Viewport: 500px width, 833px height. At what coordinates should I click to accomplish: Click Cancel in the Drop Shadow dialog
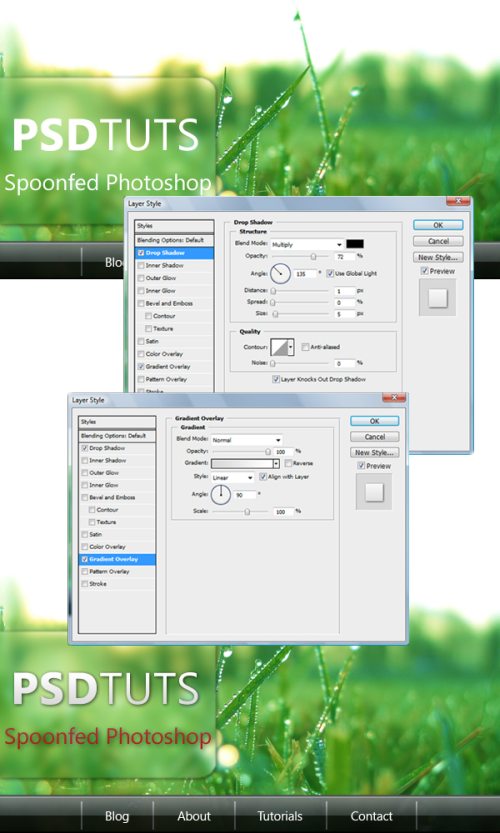[x=438, y=241]
